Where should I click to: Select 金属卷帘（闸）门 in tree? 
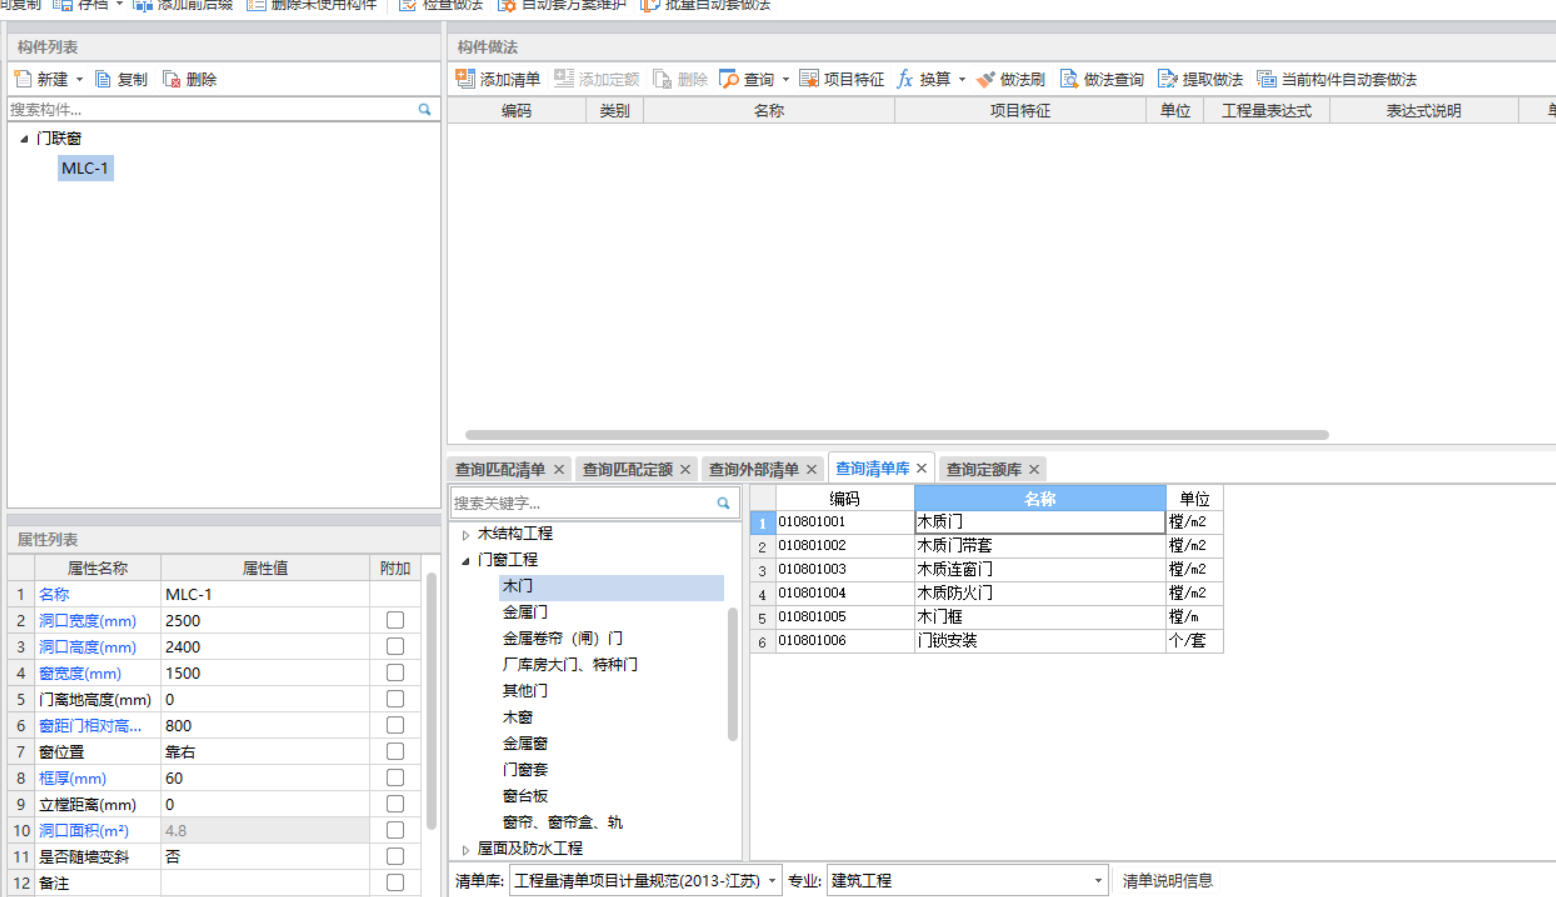[562, 638]
